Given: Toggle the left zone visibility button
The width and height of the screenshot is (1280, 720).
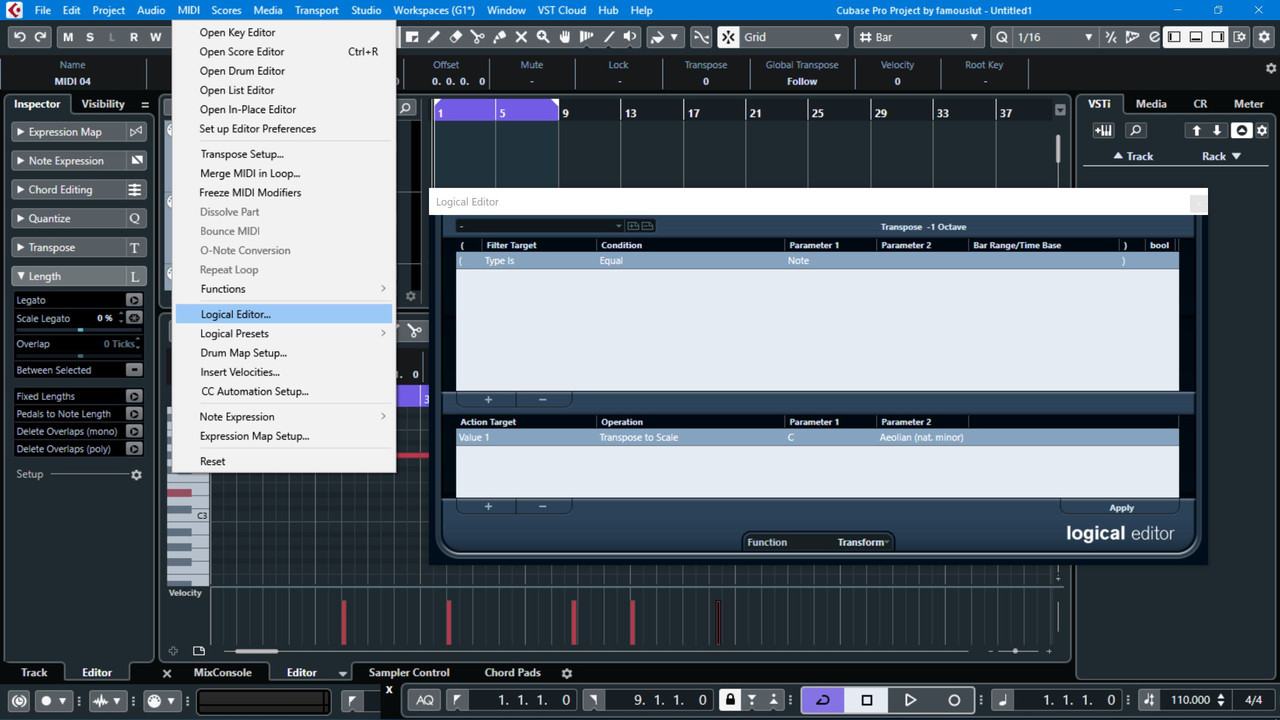Looking at the screenshot, I should (x=1174, y=37).
